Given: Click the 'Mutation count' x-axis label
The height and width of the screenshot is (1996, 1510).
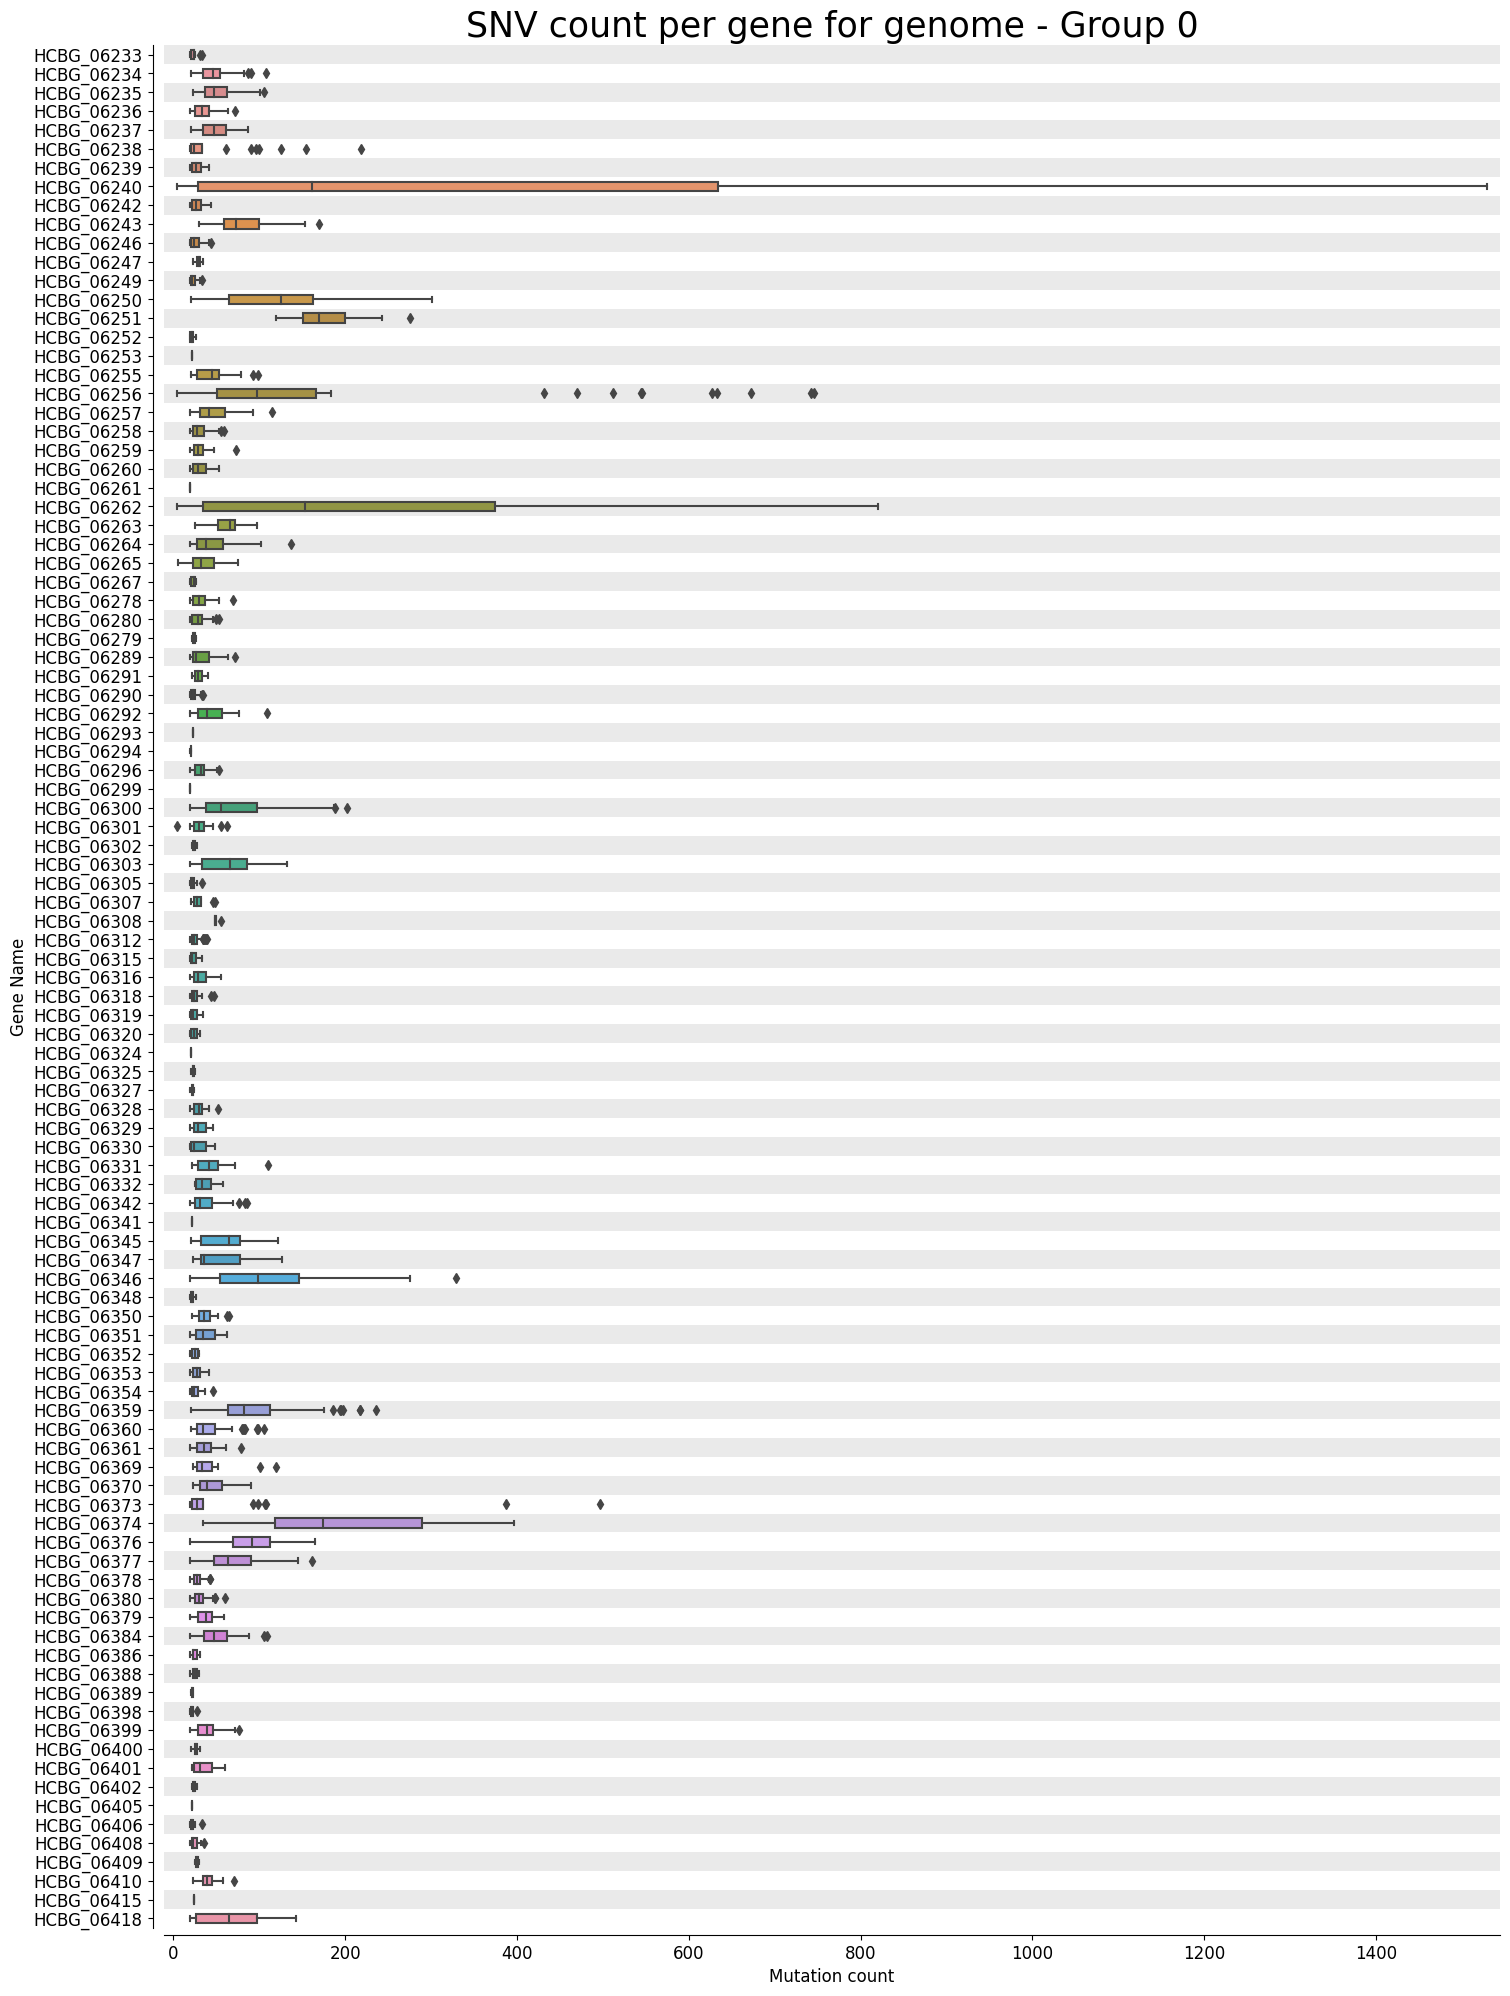Looking at the screenshot, I should [x=831, y=1976].
